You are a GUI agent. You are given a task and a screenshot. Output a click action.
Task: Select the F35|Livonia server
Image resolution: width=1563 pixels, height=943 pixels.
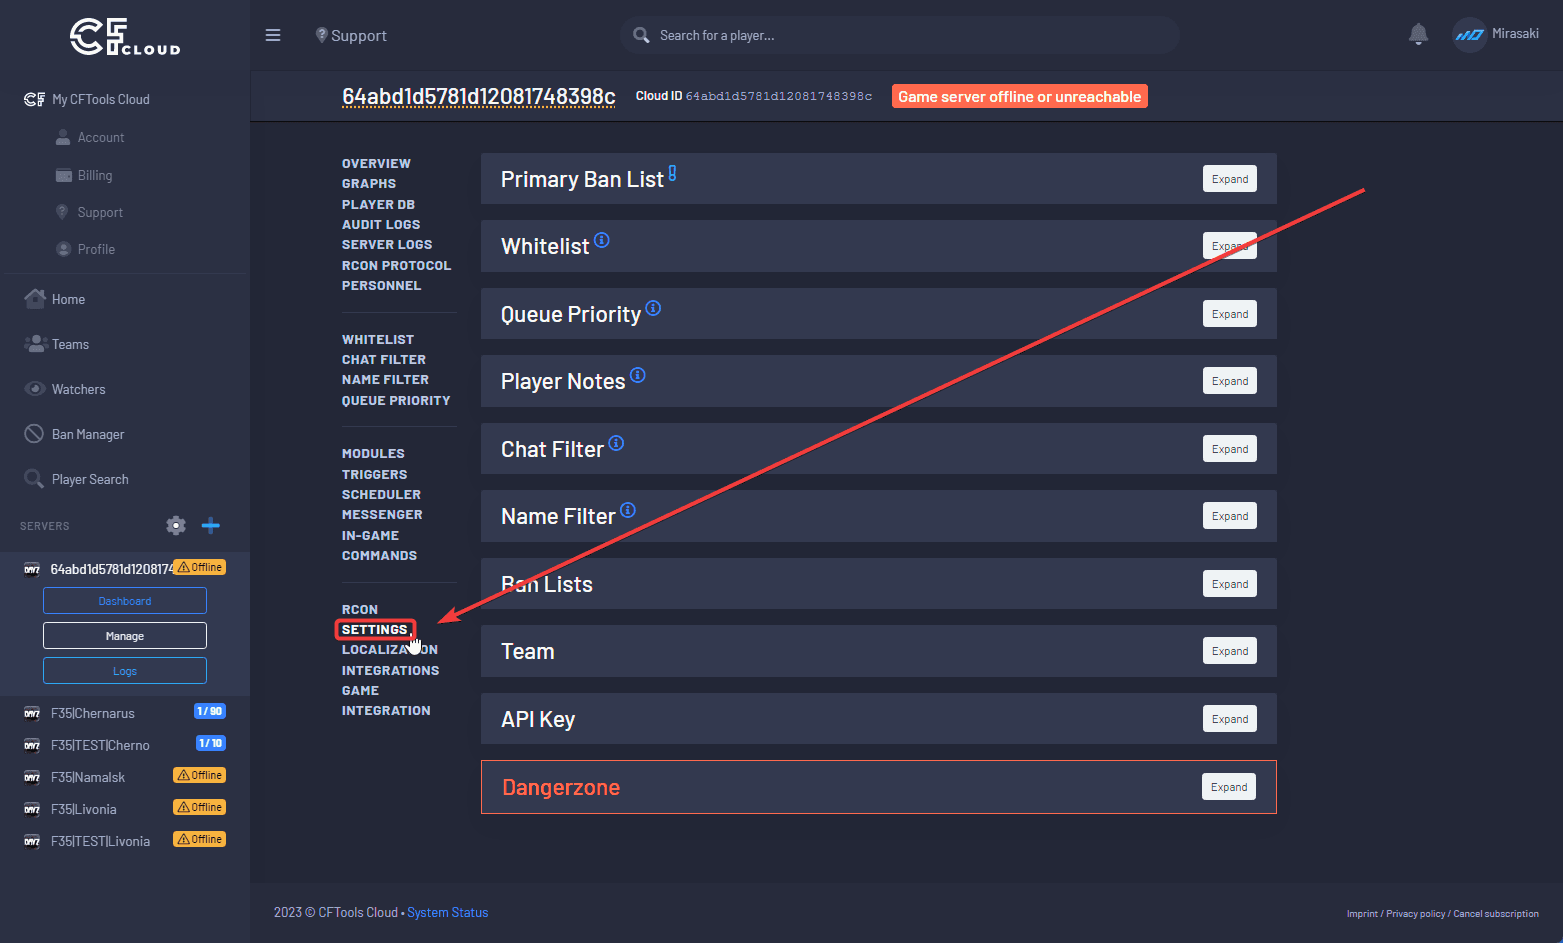tap(84, 809)
